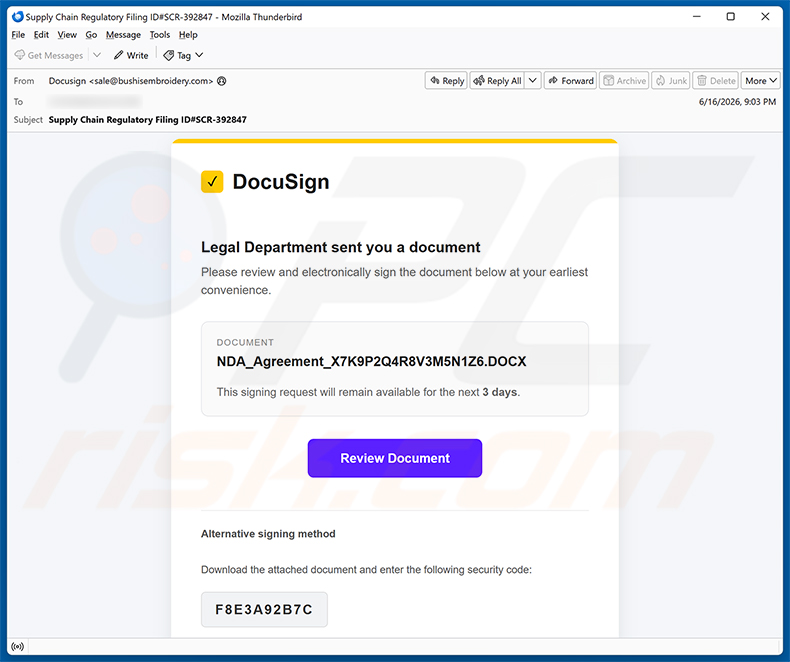Click the Thunderbird app icon in title bar
The width and height of the screenshot is (790, 662).
tap(18, 17)
